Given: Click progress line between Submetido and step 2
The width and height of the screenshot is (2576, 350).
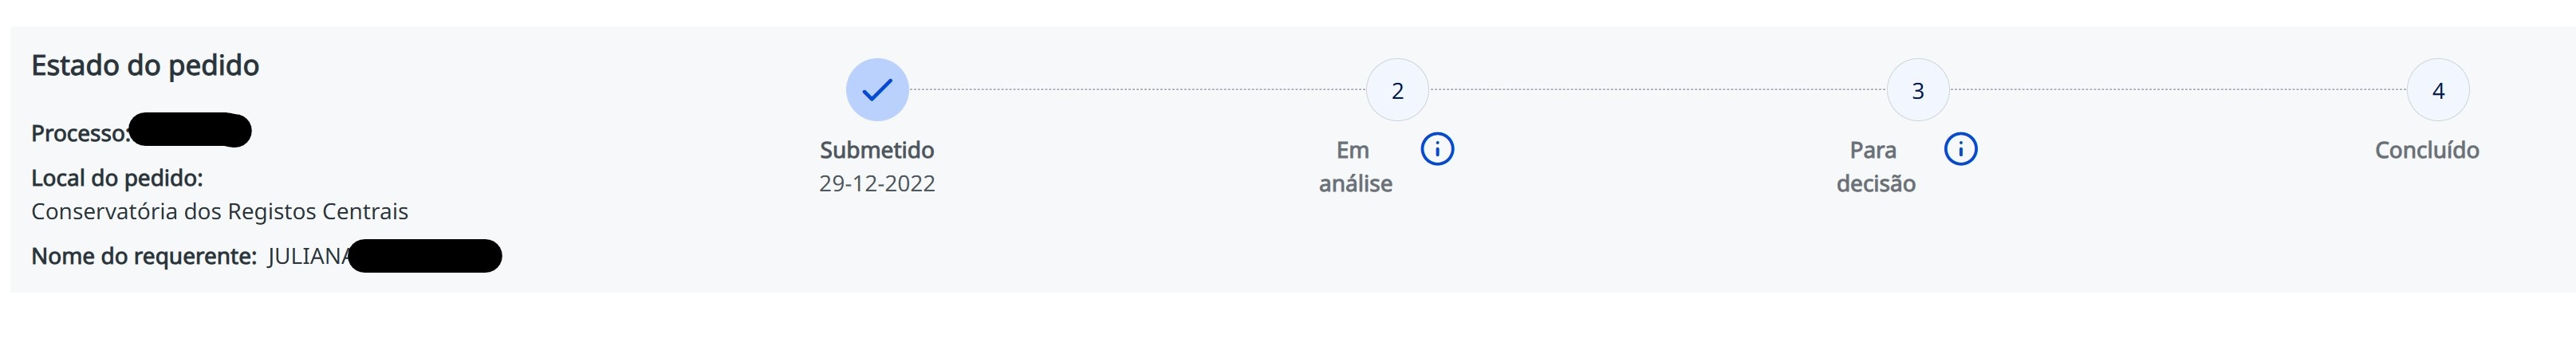Looking at the screenshot, I should pos(1137,90).
